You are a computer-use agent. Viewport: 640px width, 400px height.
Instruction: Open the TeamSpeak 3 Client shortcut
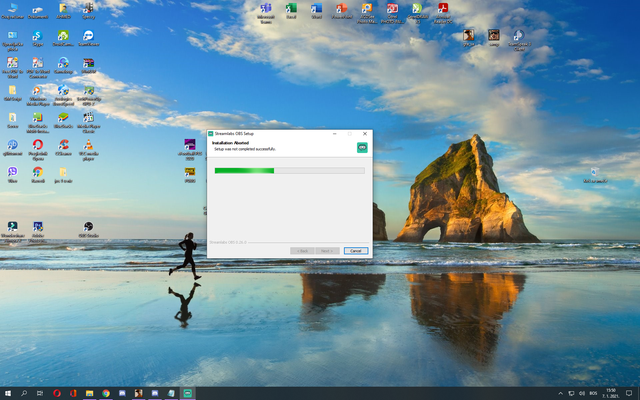(519, 40)
